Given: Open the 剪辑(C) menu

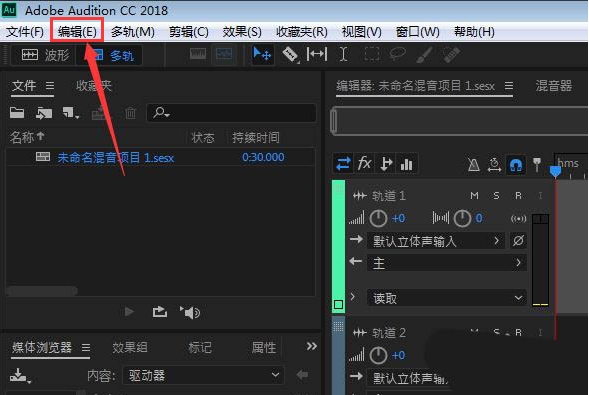Looking at the screenshot, I should coord(188,32).
